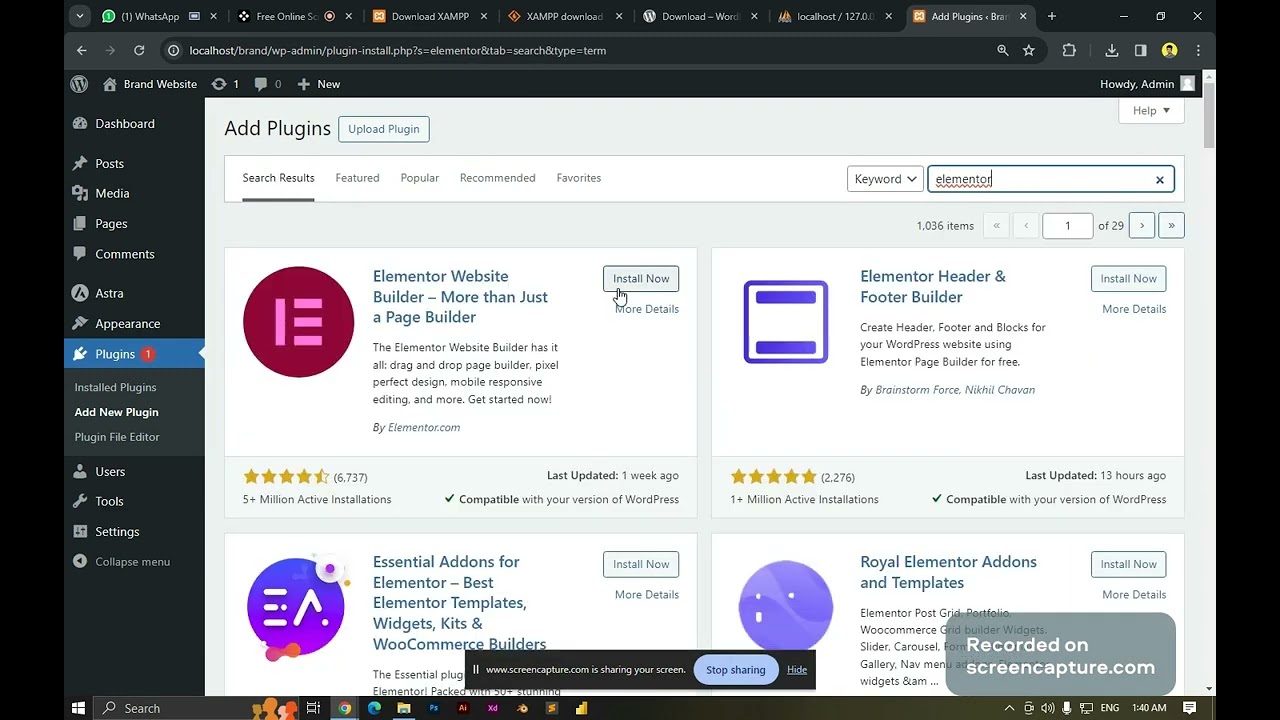Open the Elementor.com author link
This screenshot has width=1280, height=720.
pos(424,427)
